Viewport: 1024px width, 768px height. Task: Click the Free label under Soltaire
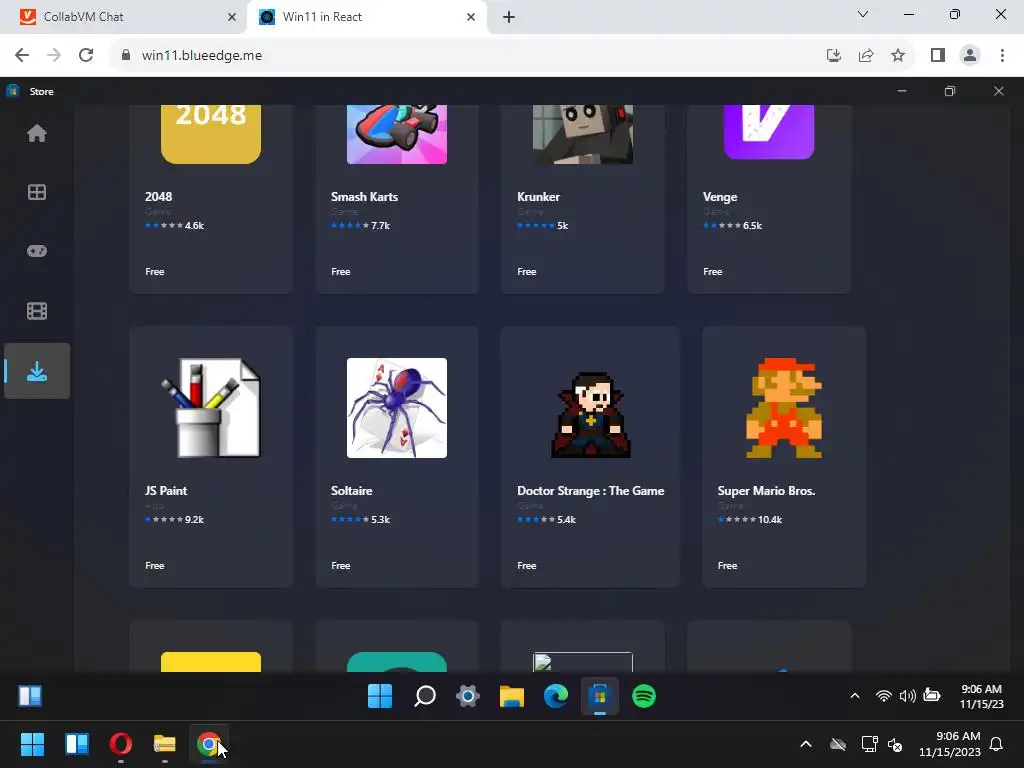click(x=340, y=566)
